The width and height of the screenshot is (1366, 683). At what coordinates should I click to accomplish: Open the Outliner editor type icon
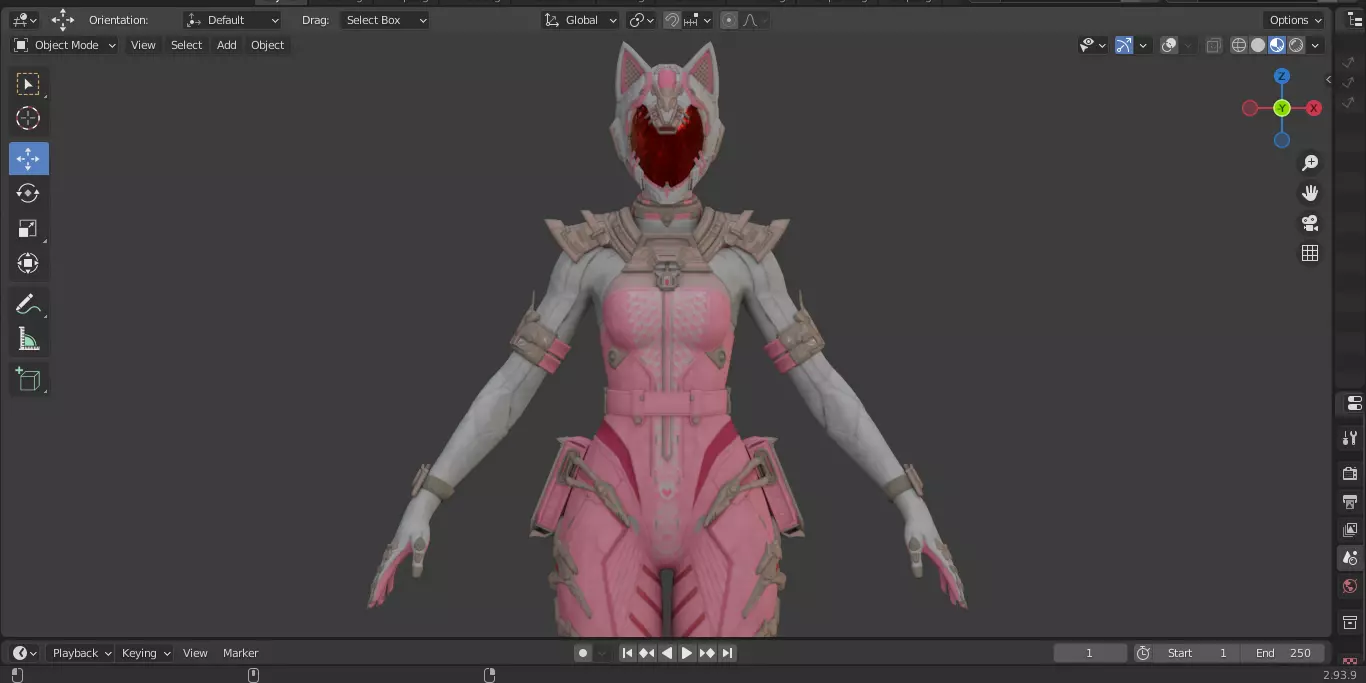click(1355, 19)
